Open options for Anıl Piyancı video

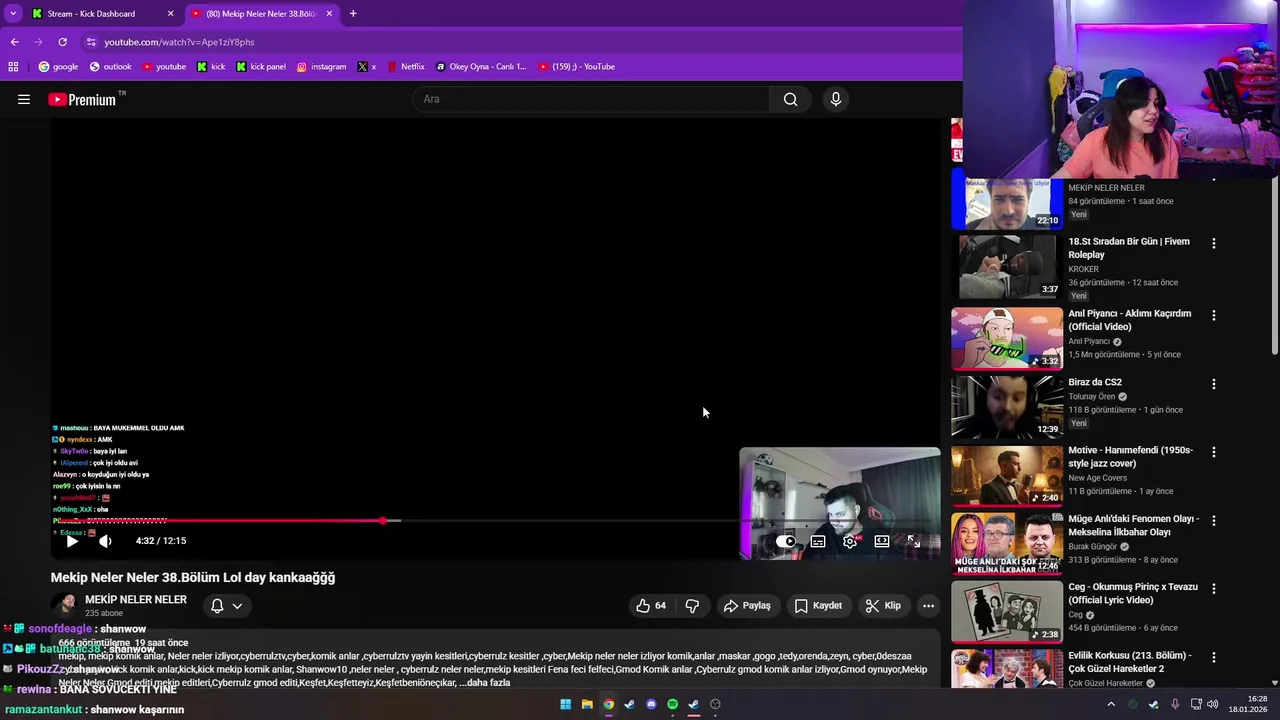coord(1214,315)
